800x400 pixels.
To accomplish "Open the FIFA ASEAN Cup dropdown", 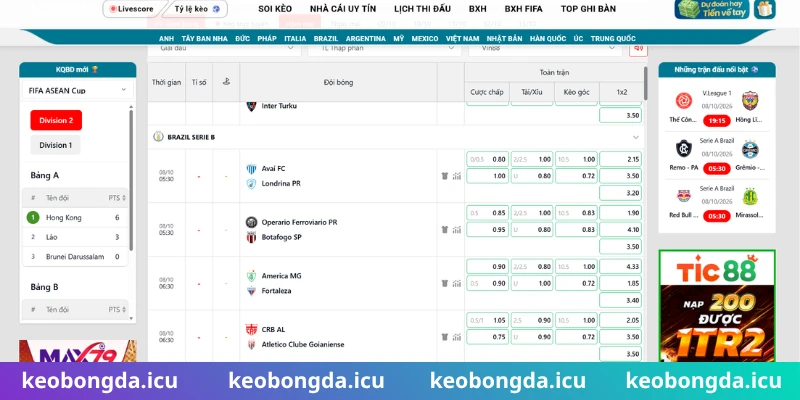I will (78, 90).
